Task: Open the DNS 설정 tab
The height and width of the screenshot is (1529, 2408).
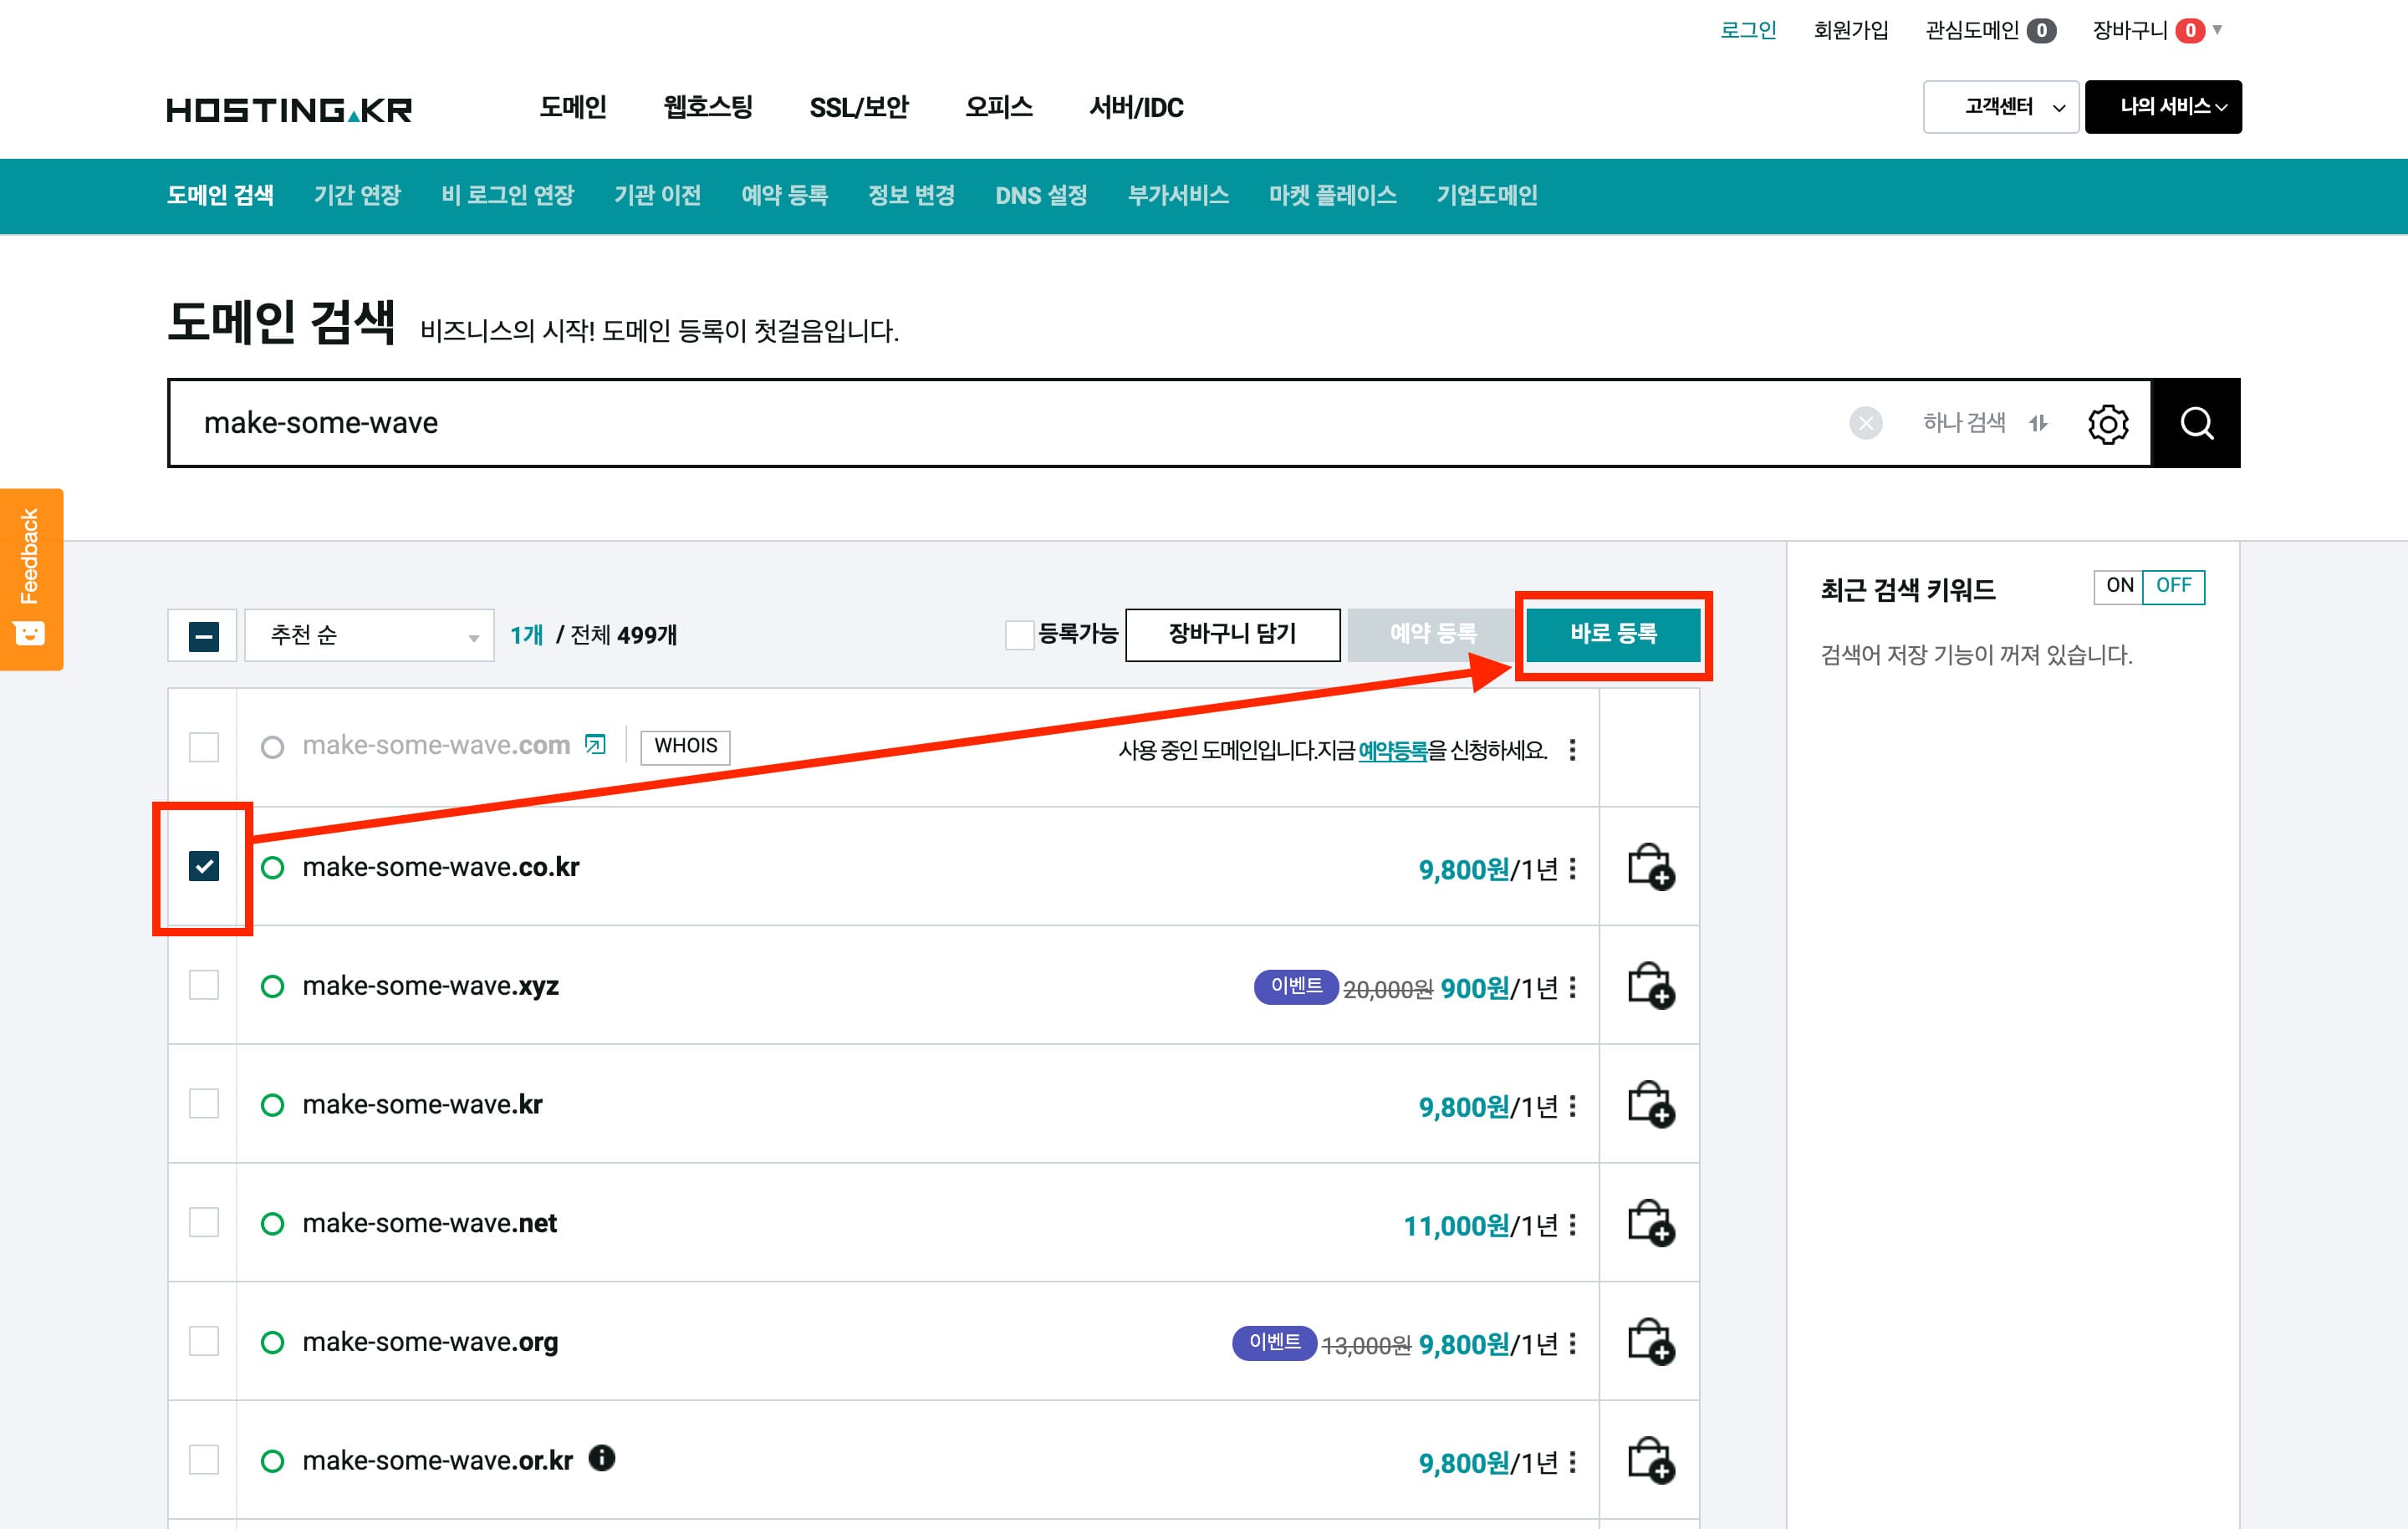Action: 1040,195
